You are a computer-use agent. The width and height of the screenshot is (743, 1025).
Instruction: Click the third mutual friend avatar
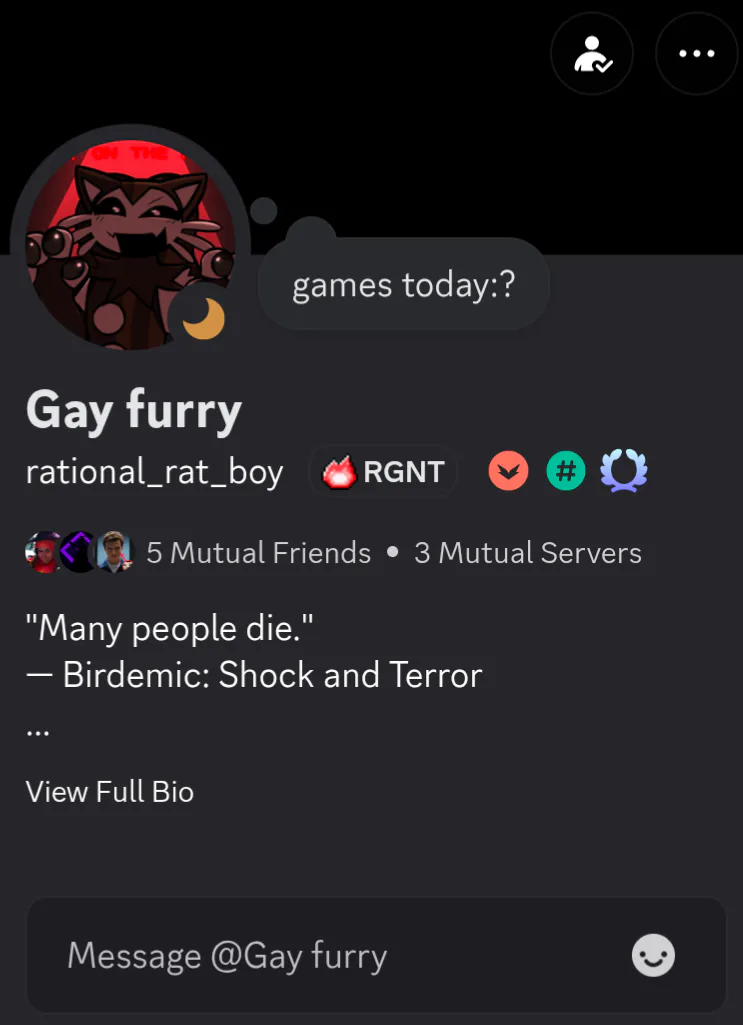click(114, 553)
